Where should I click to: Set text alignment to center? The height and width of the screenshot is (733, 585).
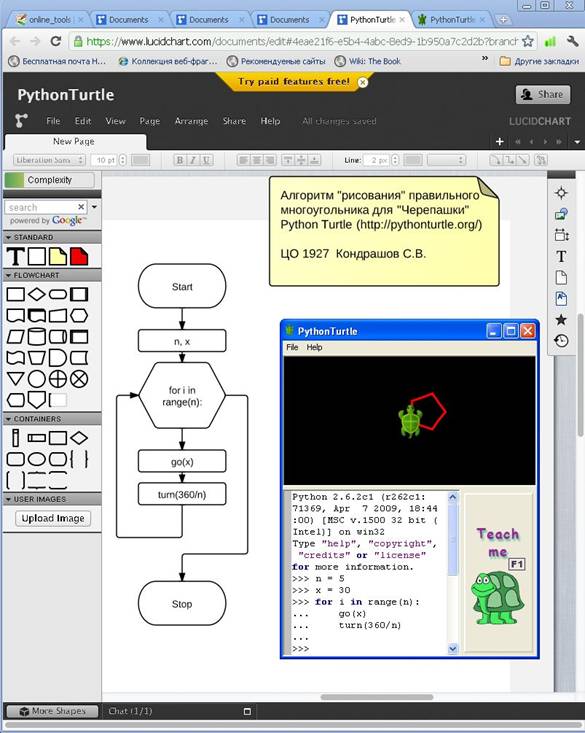(x=257, y=160)
